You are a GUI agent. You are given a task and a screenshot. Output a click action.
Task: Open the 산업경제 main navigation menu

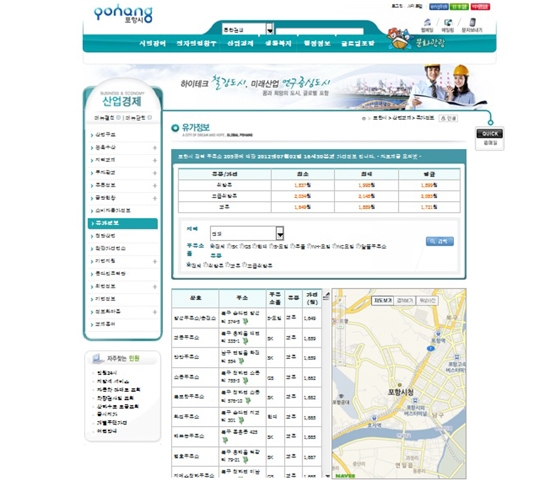pos(240,43)
